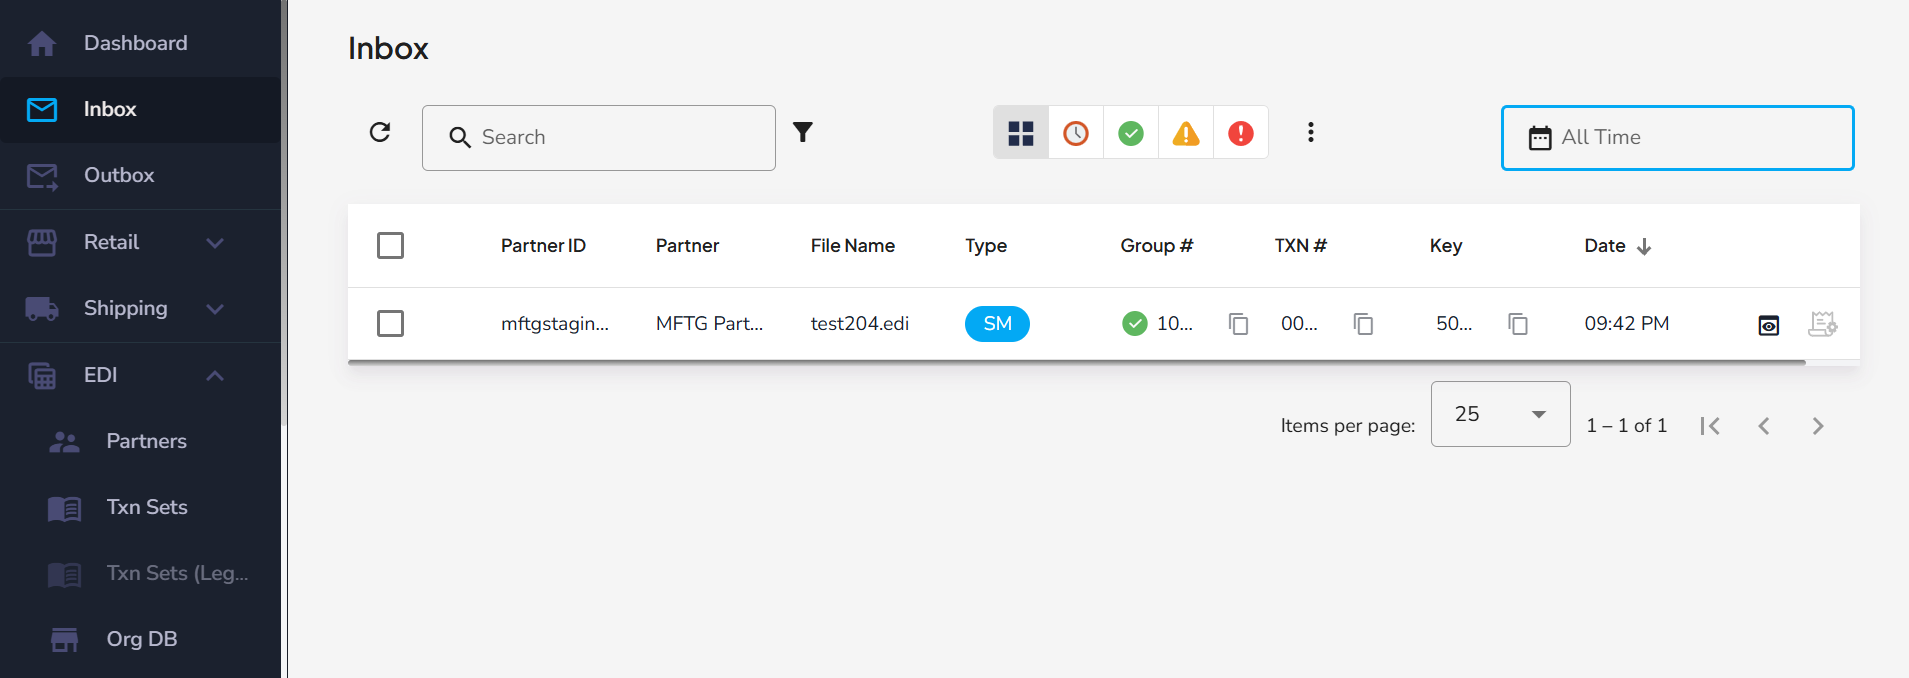Screen dimensions: 1909x678
Task: Open the All Time date range picker
Action: click(1677, 138)
